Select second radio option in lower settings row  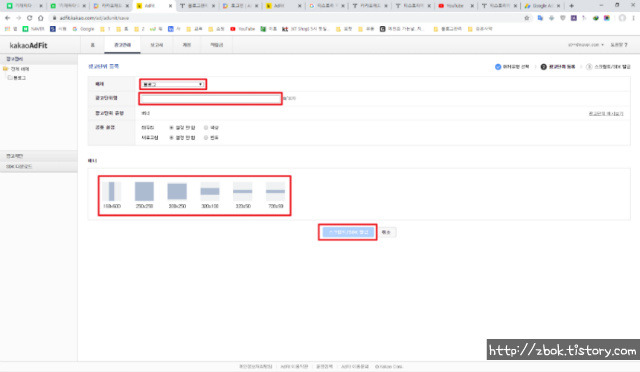[x=206, y=138]
